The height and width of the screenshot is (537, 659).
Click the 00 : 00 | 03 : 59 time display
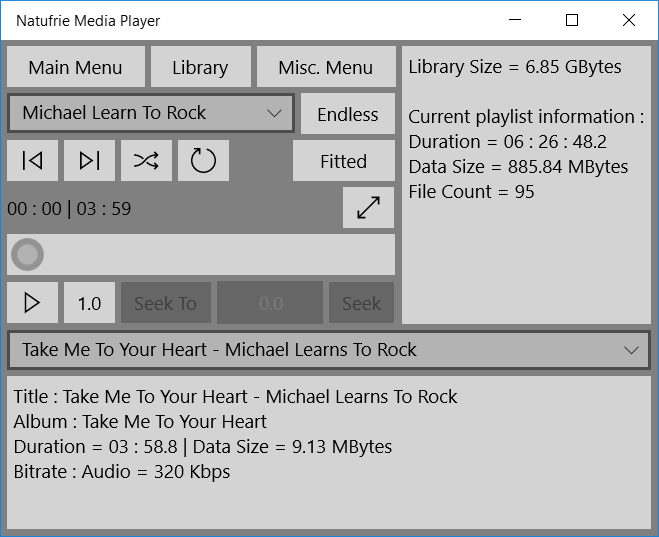69,208
